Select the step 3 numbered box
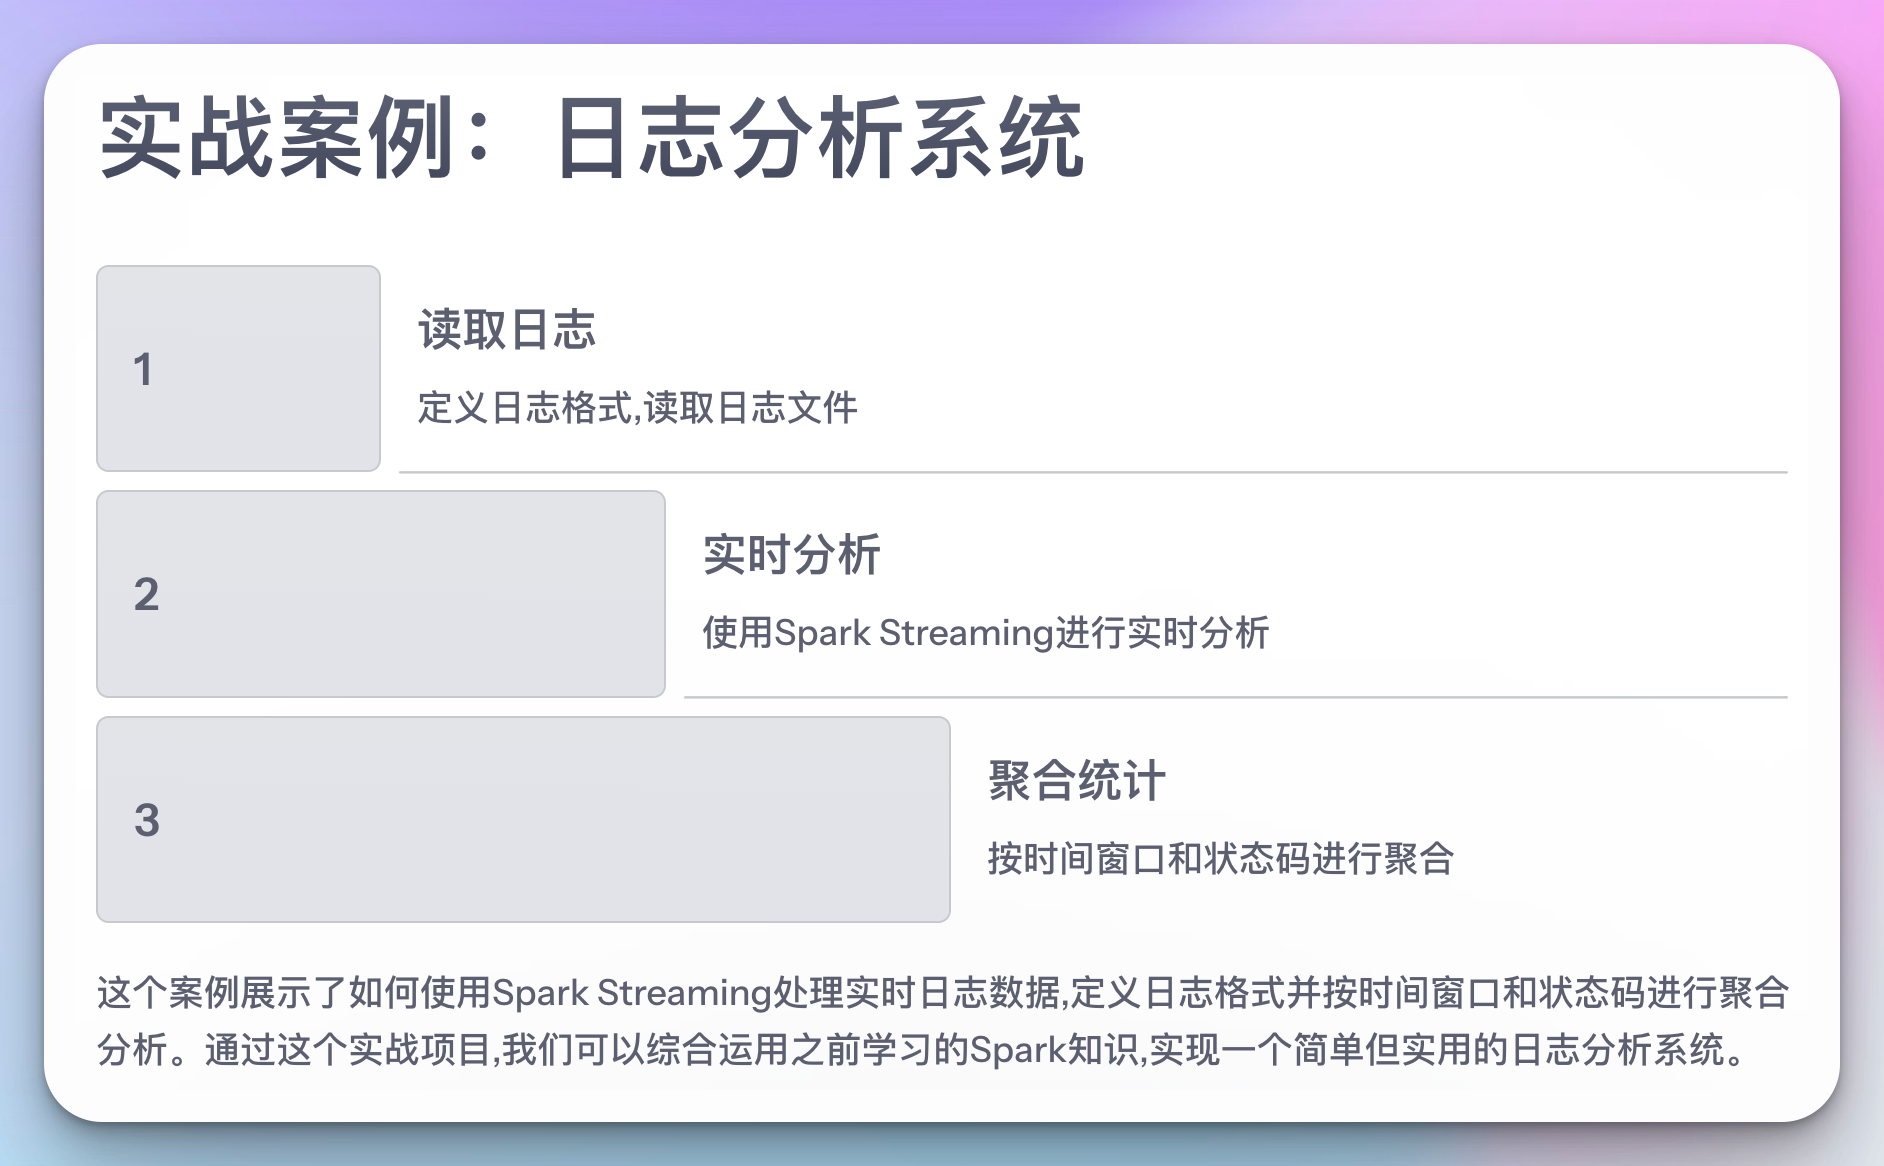The image size is (1884, 1166). point(523,819)
